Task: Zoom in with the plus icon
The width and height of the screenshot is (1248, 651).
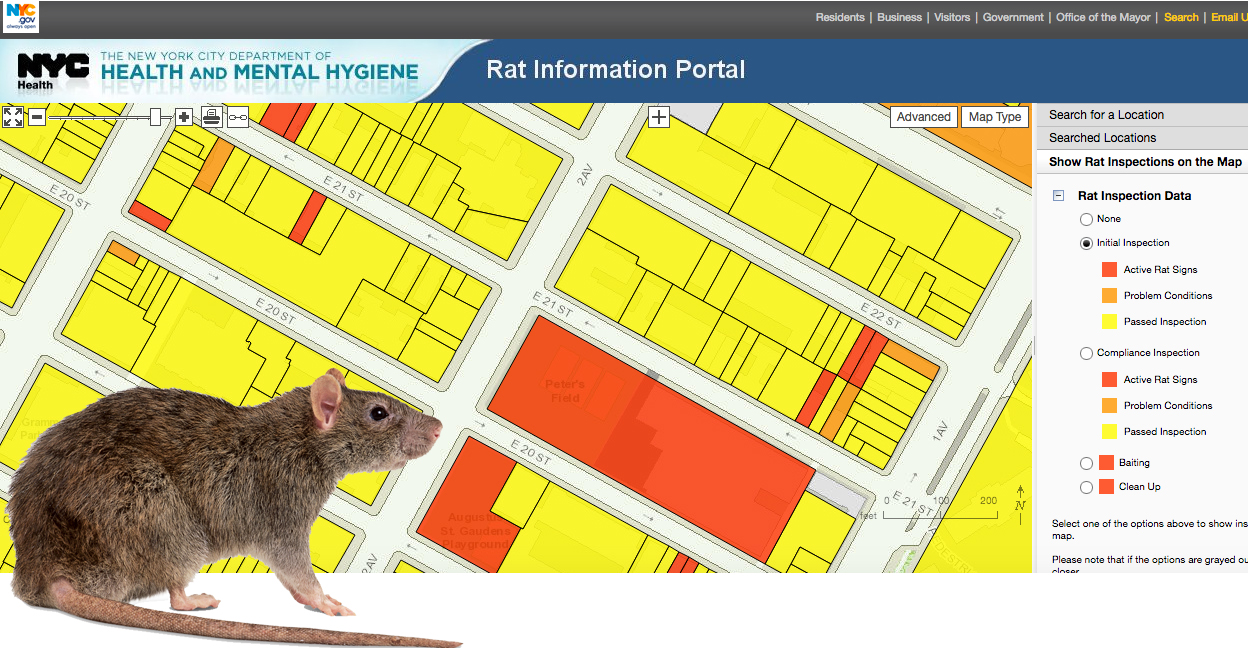Action: point(184,117)
